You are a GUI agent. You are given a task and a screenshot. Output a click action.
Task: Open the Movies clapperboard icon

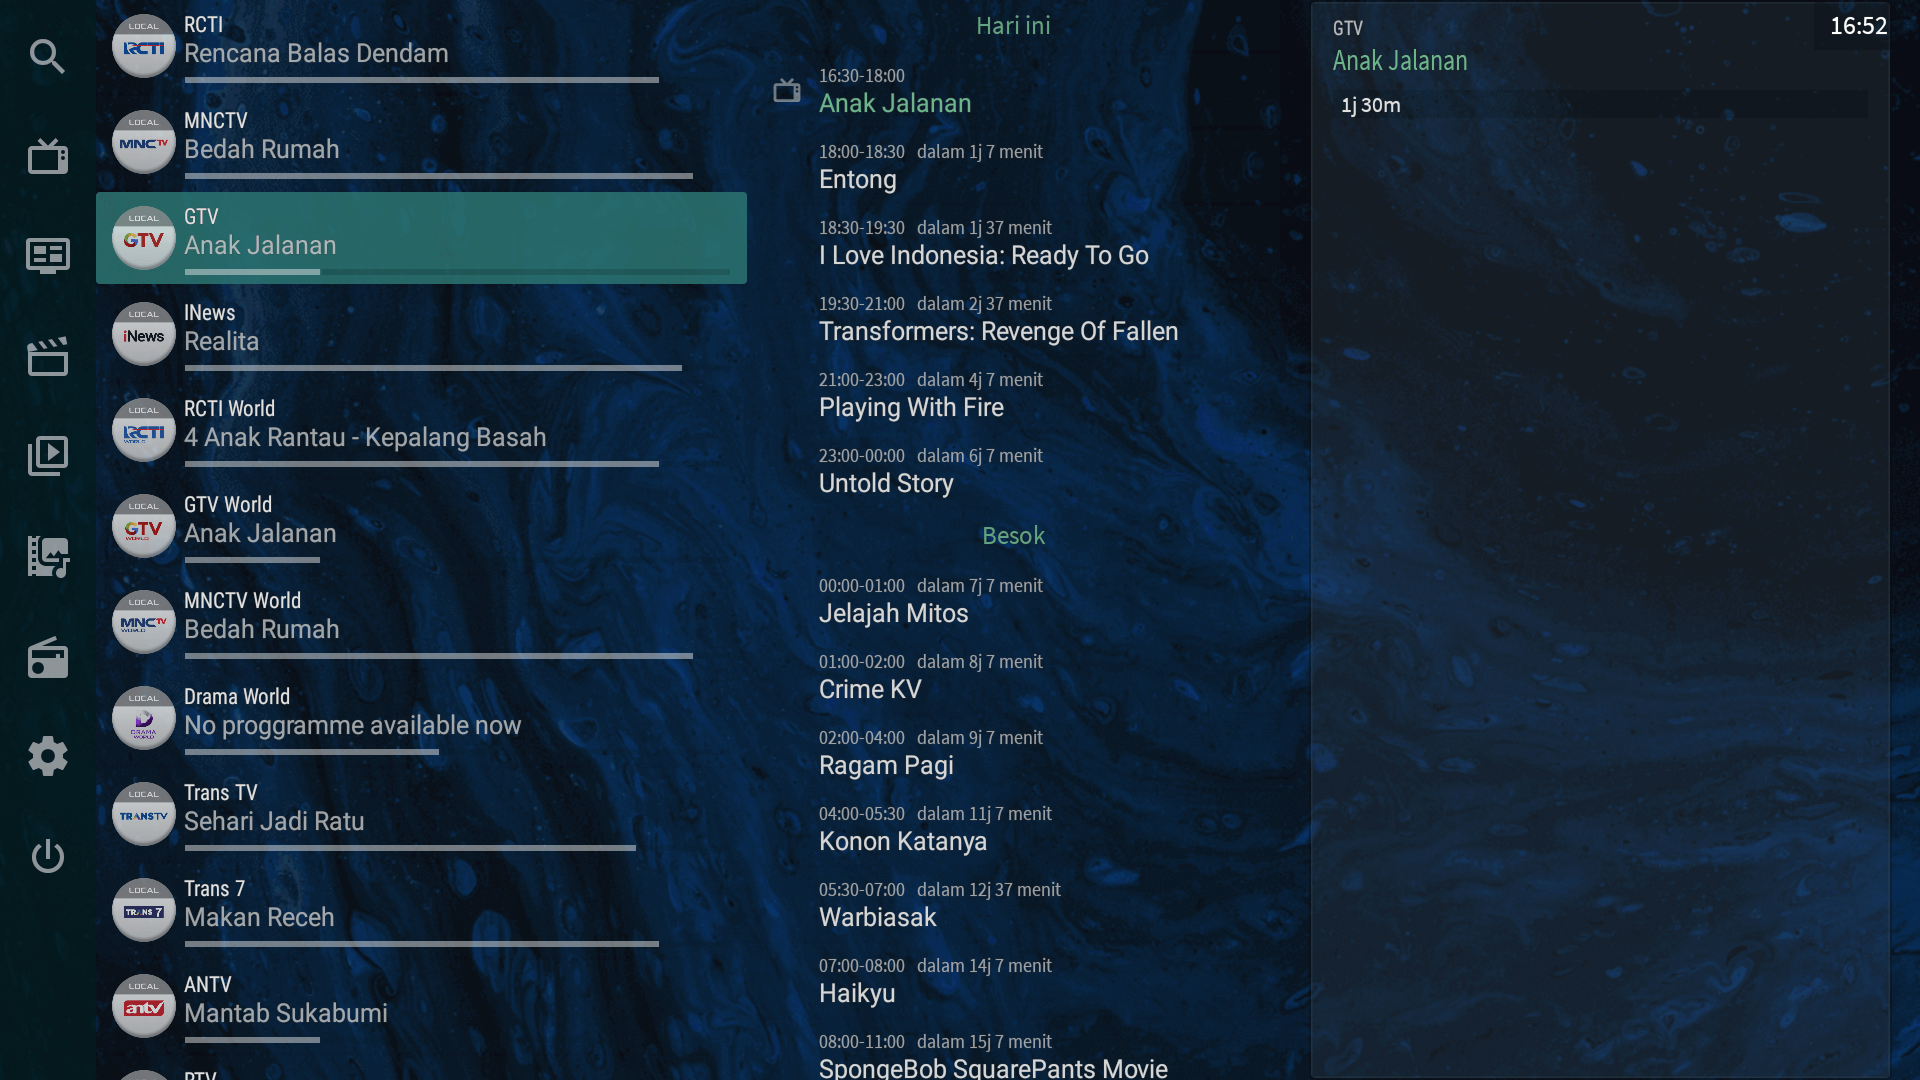point(47,356)
